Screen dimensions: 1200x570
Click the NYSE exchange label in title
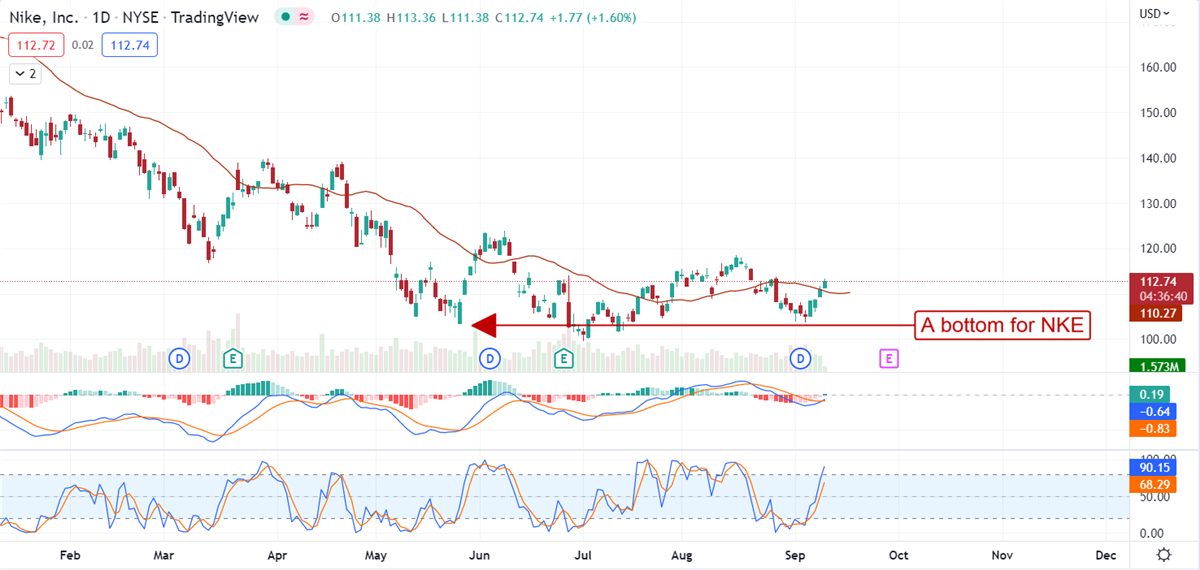point(140,17)
